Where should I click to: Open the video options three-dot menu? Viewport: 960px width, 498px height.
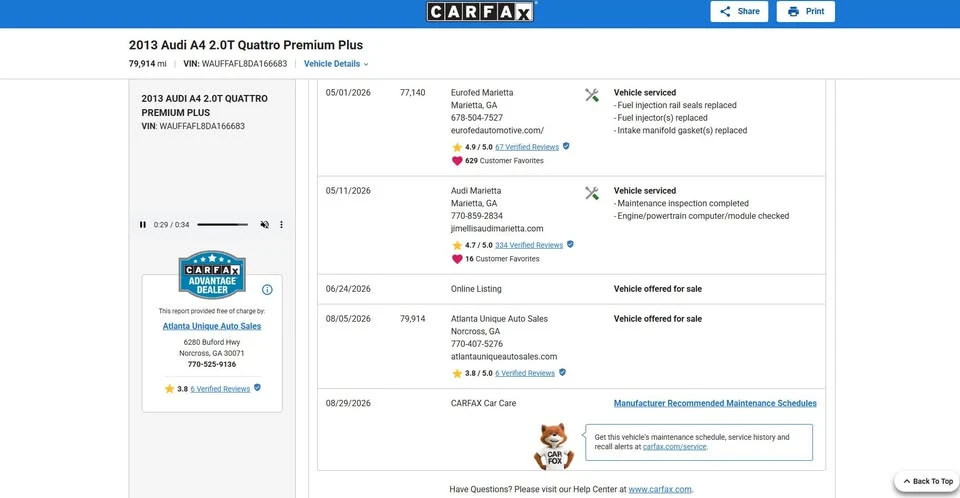282,225
